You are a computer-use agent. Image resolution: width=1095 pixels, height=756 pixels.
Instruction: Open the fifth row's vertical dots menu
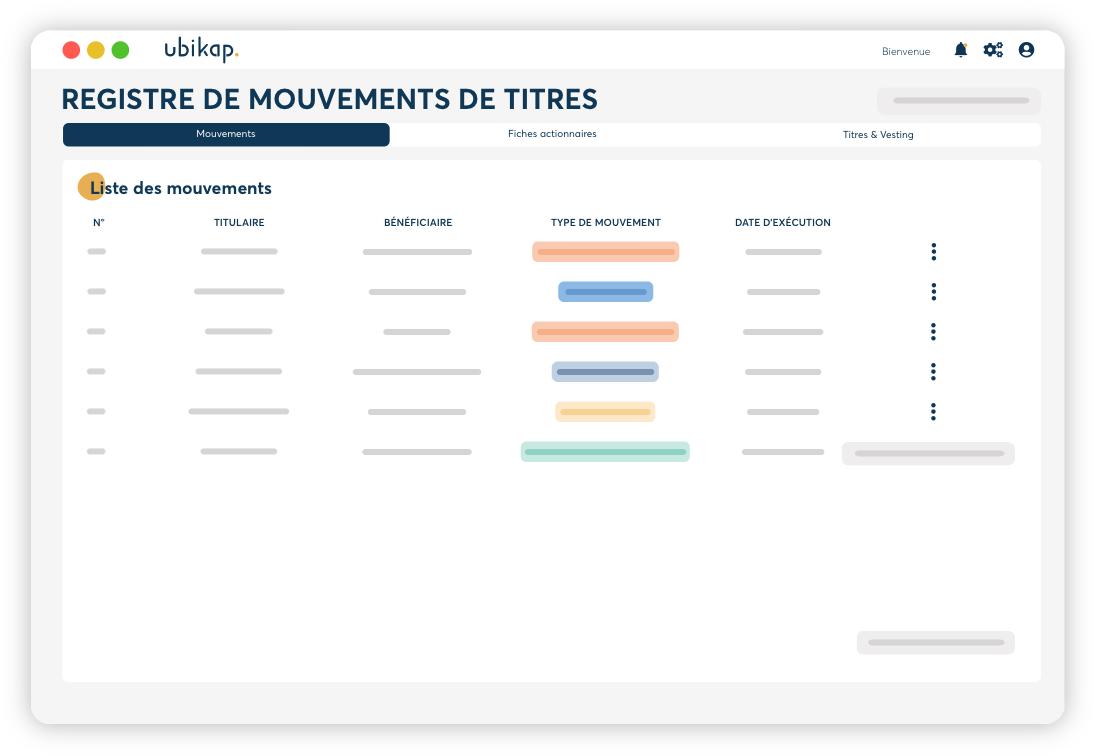pyautogui.click(x=933, y=411)
